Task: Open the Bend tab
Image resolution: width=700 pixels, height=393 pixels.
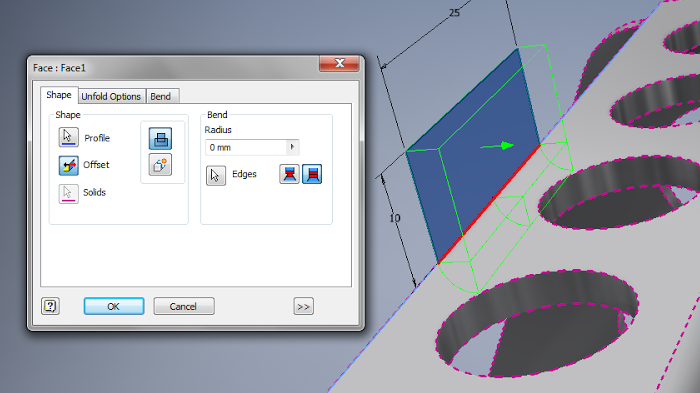Action: [x=161, y=96]
